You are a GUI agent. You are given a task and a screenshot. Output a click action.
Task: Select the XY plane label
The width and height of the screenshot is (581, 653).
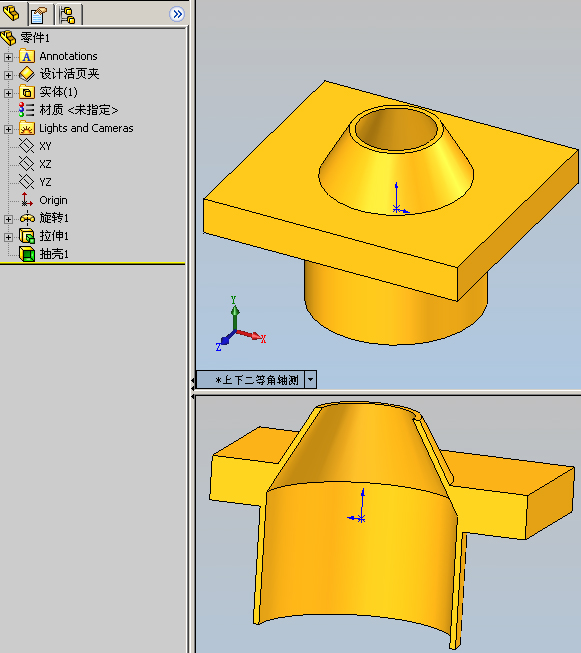click(45, 146)
